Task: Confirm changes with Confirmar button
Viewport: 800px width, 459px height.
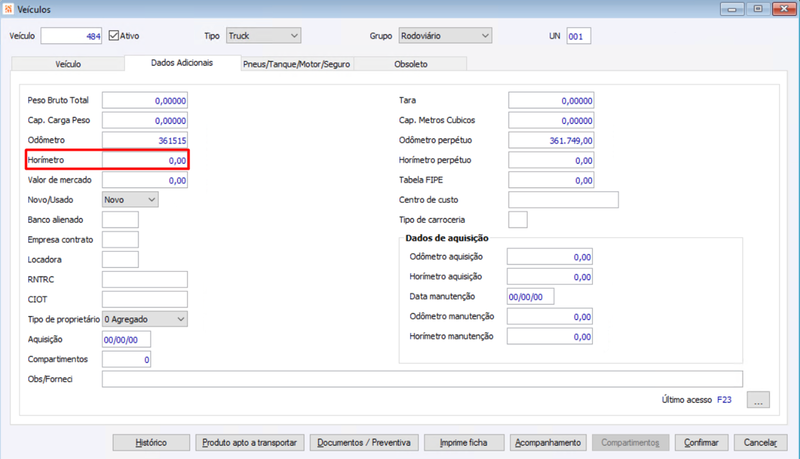Action: 702,443
